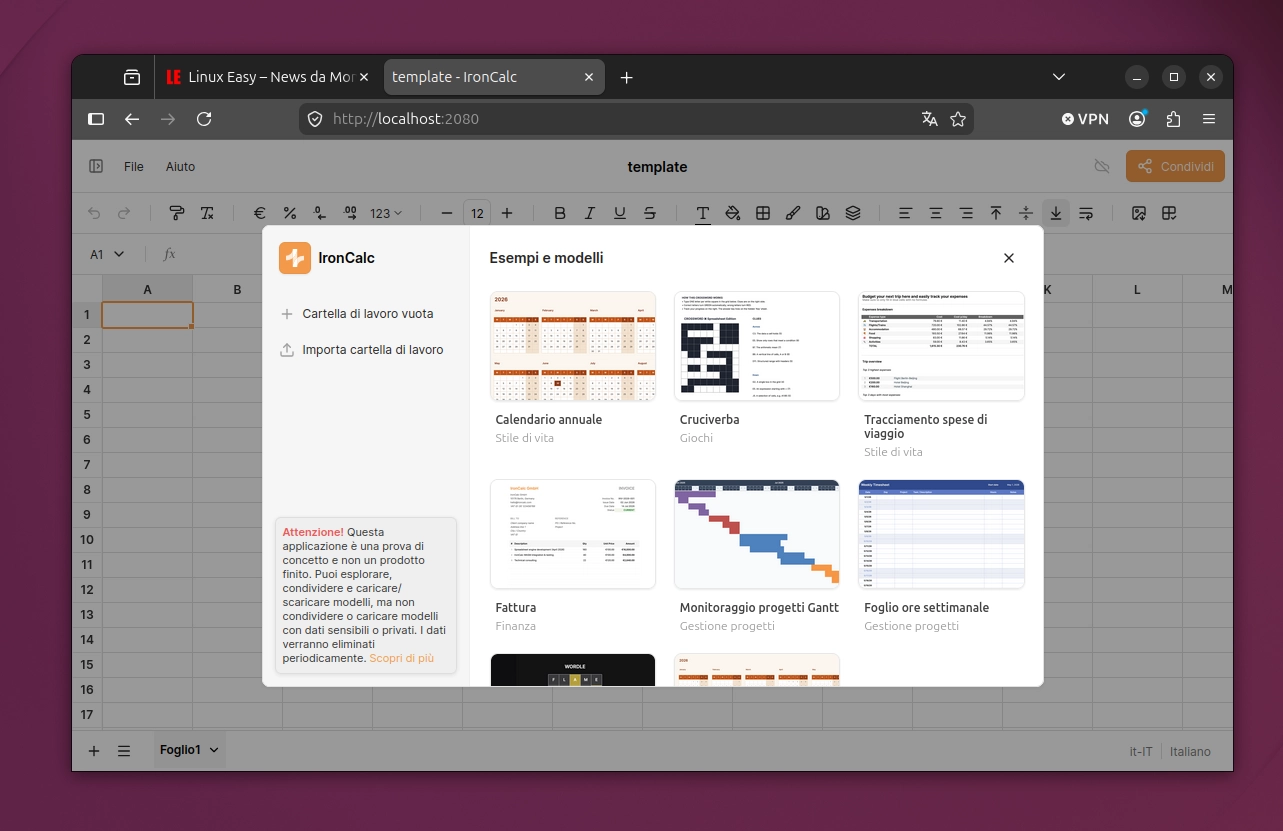The height and width of the screenshot is (831, 1283).
Task: Click the sheet list hamburger icon at bottom
Action: pyautogui.click(x=124, y=751)
